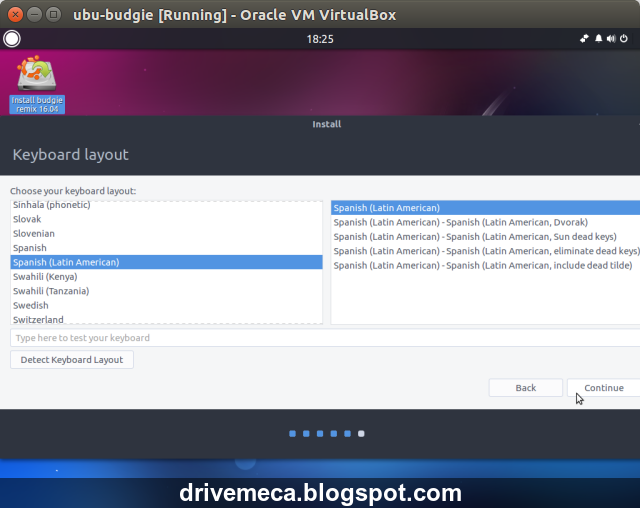Close the VirtualBox window
Screen dimensions: 640x508
[x=15, y=15]
